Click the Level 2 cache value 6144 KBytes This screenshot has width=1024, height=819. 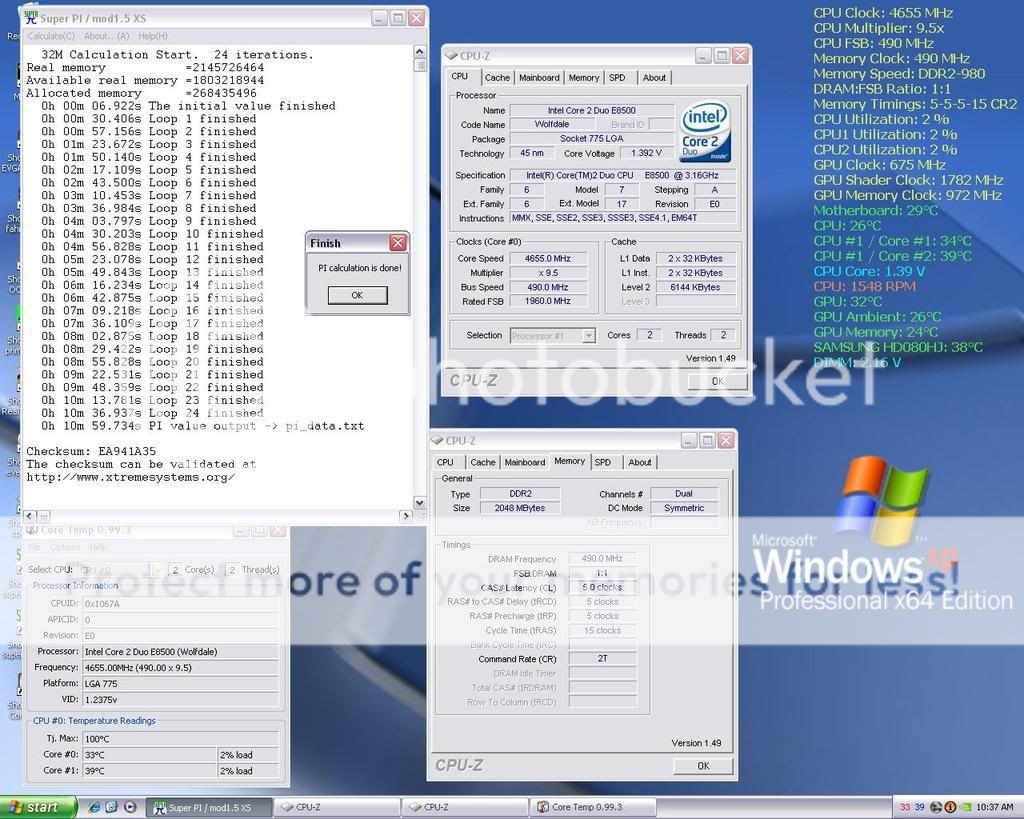695,287
